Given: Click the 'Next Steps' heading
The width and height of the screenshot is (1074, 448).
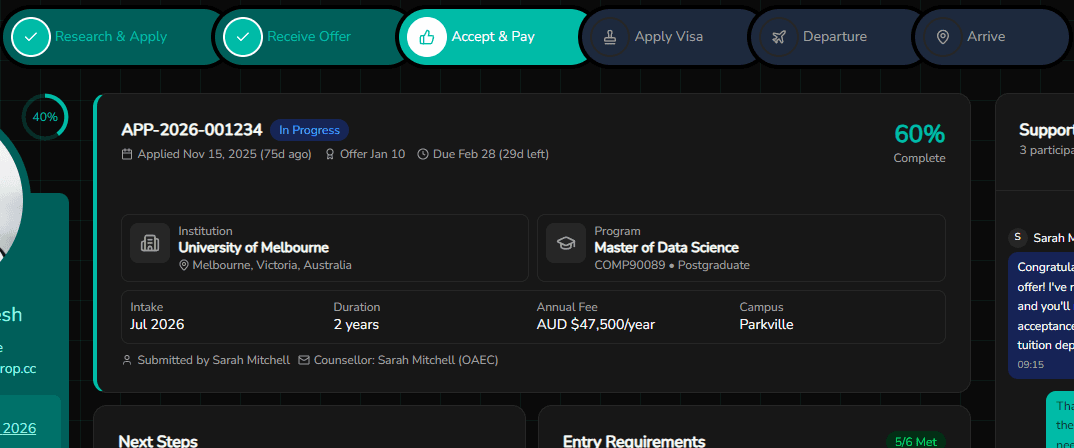Looking at the screenshot, I should tap(158, 441).
